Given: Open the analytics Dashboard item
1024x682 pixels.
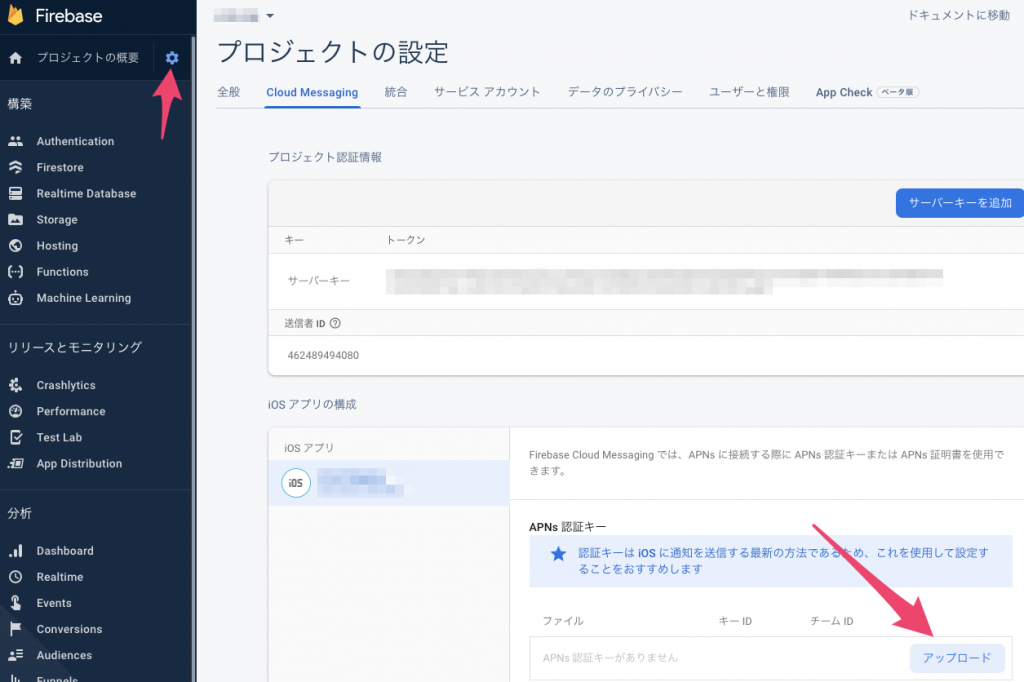Looking at the screenshot, I should [65, 551].
